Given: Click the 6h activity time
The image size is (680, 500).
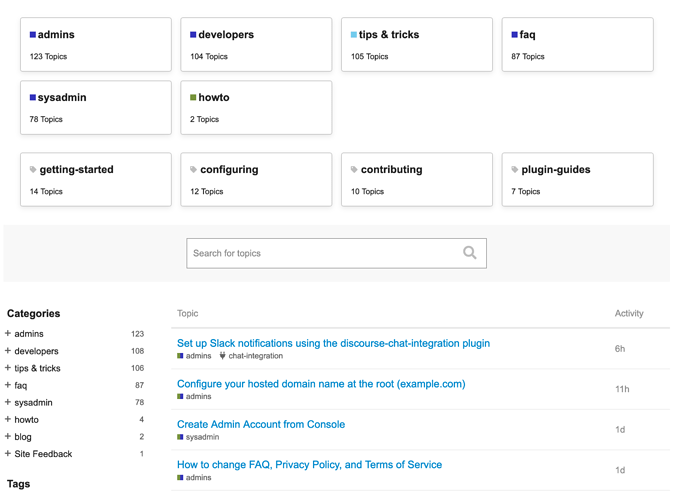Looking at the screenshot, I should (620, 349).
